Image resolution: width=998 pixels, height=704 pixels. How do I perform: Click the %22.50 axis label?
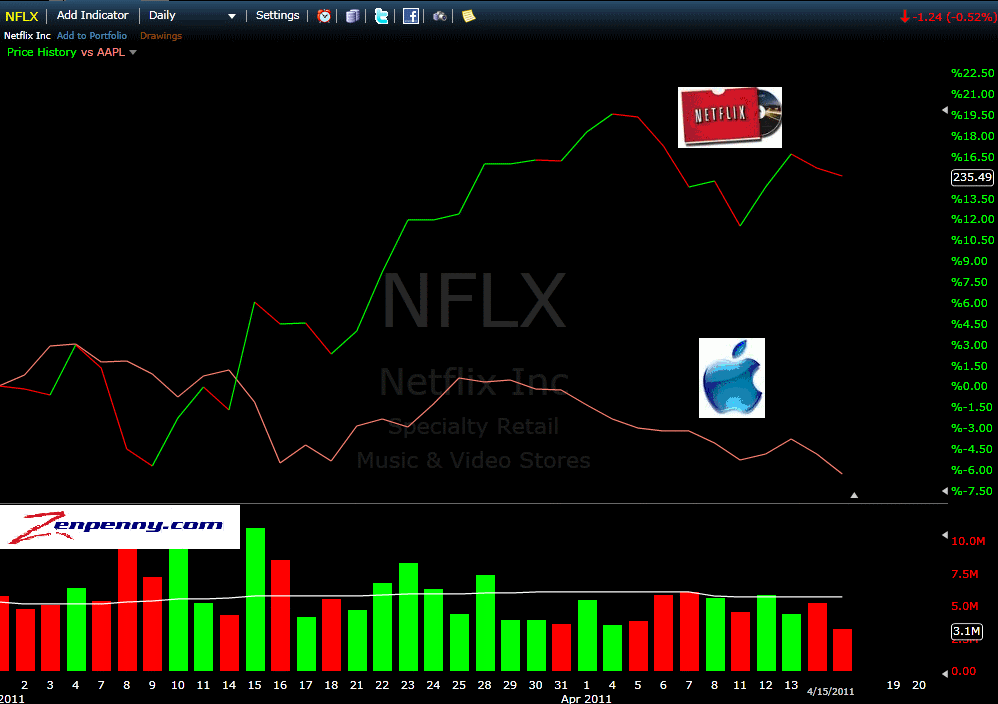[973, 73]
